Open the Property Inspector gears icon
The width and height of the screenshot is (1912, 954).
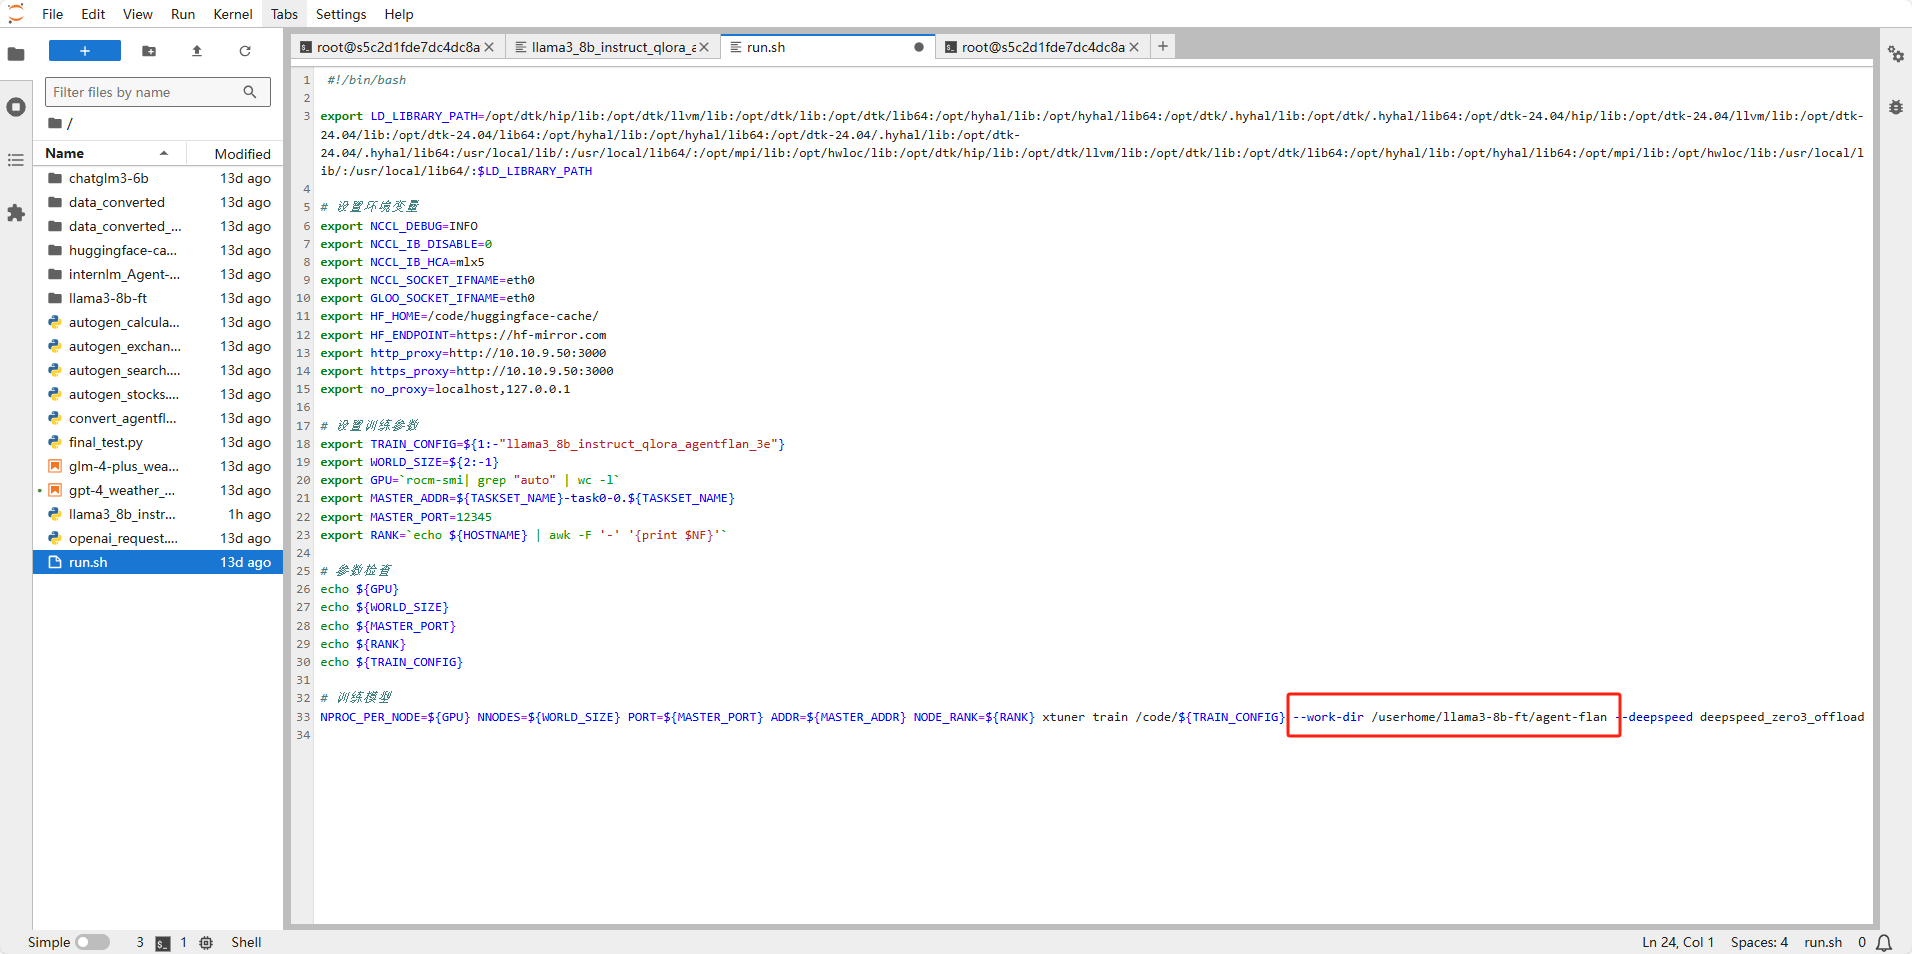1895,54
